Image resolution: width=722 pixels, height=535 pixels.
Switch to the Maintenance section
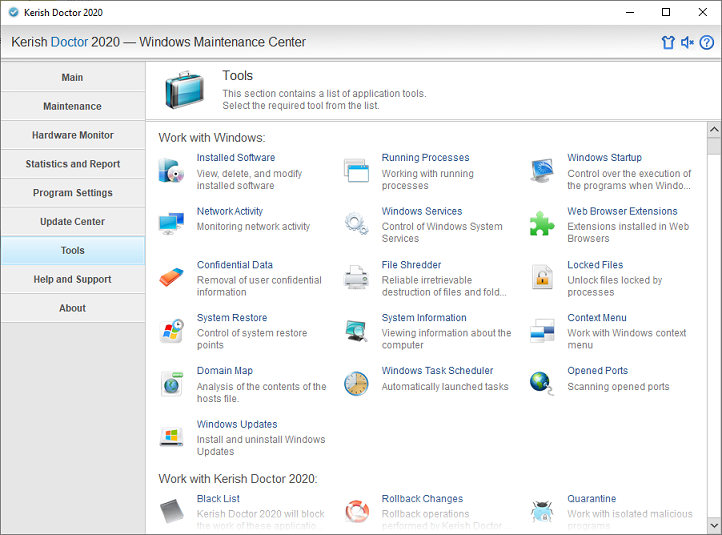73,106
